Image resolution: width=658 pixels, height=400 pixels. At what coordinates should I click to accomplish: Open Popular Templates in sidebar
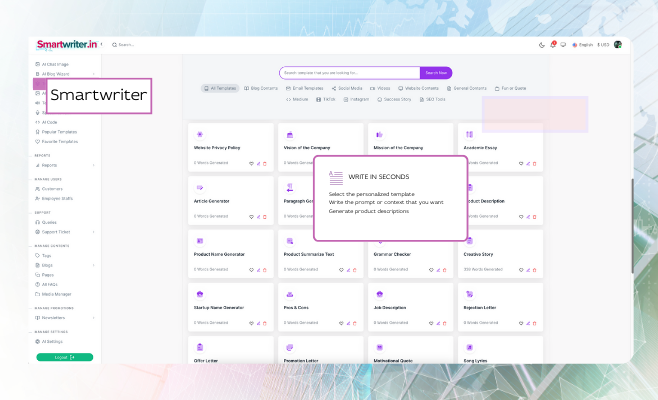(56, 132)
